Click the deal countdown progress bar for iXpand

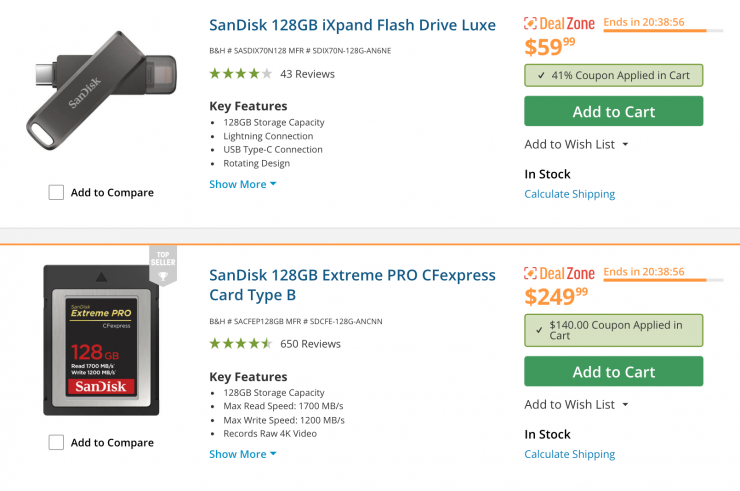point(663,31)
